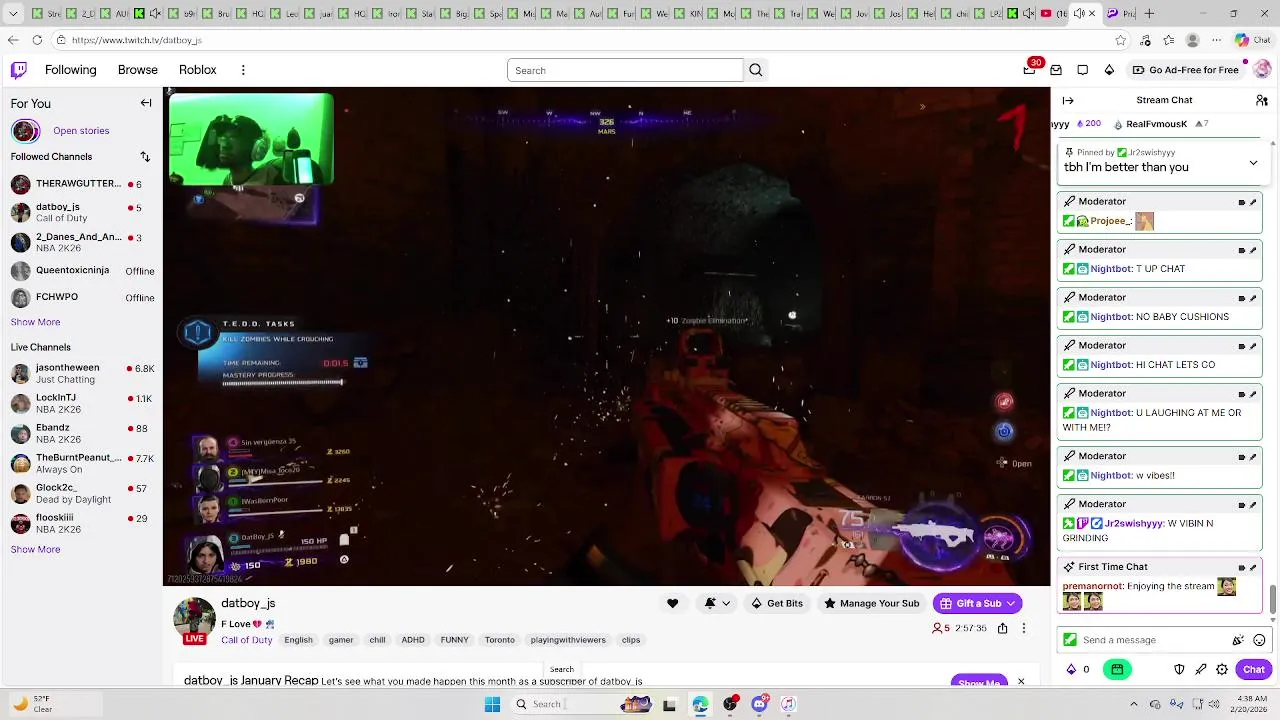
Task: Open the Whispers inbox envelope icon
Action: (1056, 70)
